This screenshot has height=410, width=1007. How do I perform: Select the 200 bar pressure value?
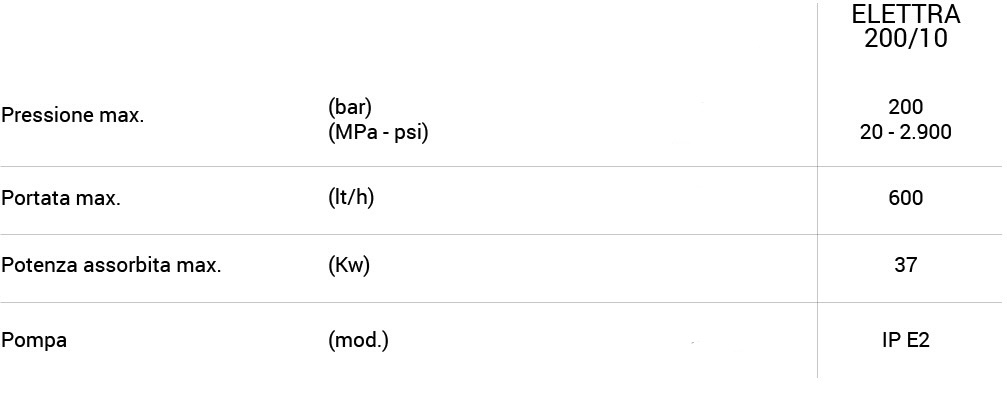click(905, 107)
